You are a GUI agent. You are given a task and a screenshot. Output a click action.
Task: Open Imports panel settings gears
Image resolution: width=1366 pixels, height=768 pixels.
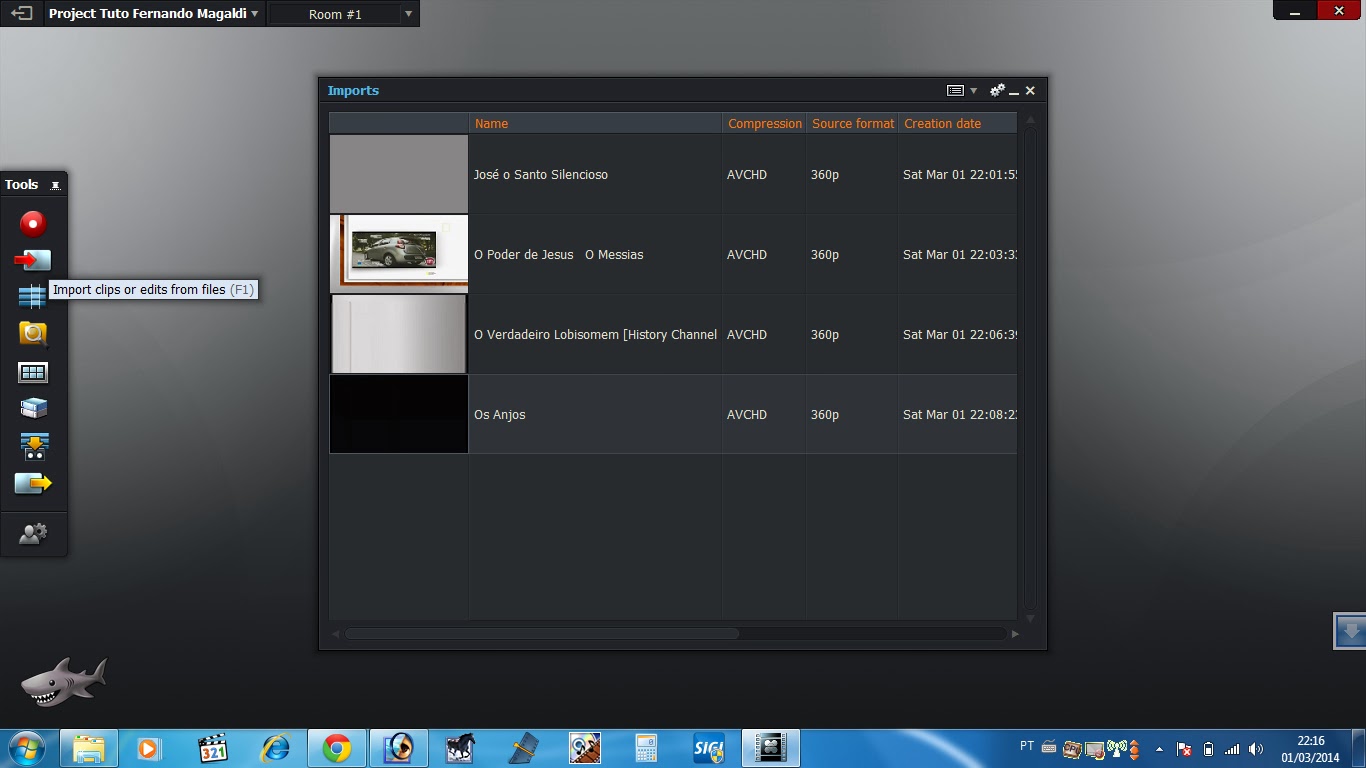click(997, 91)
